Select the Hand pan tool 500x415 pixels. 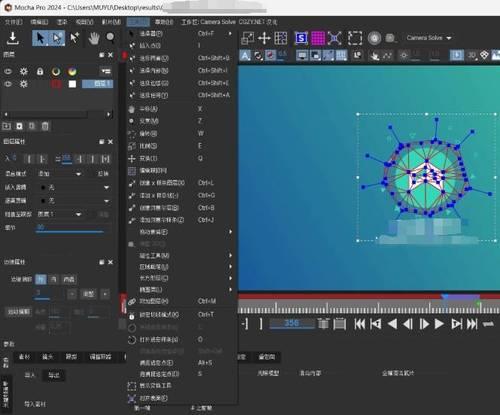(x=94, y=38)
